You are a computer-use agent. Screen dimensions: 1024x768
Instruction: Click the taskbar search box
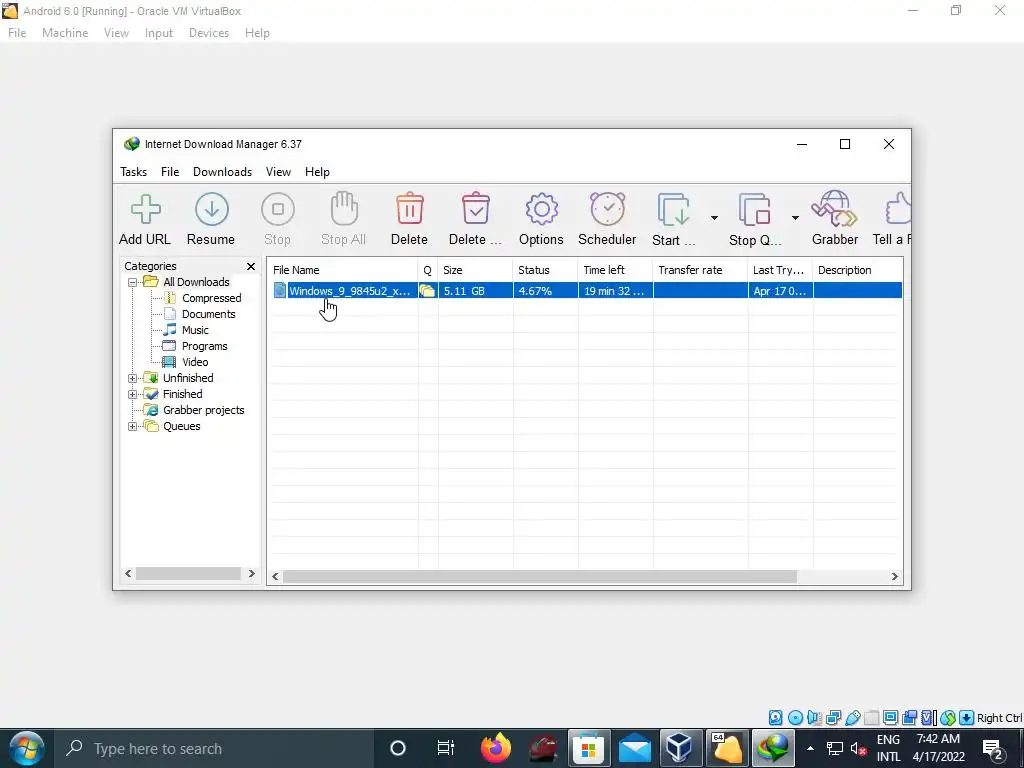click(x=212, y=748)
